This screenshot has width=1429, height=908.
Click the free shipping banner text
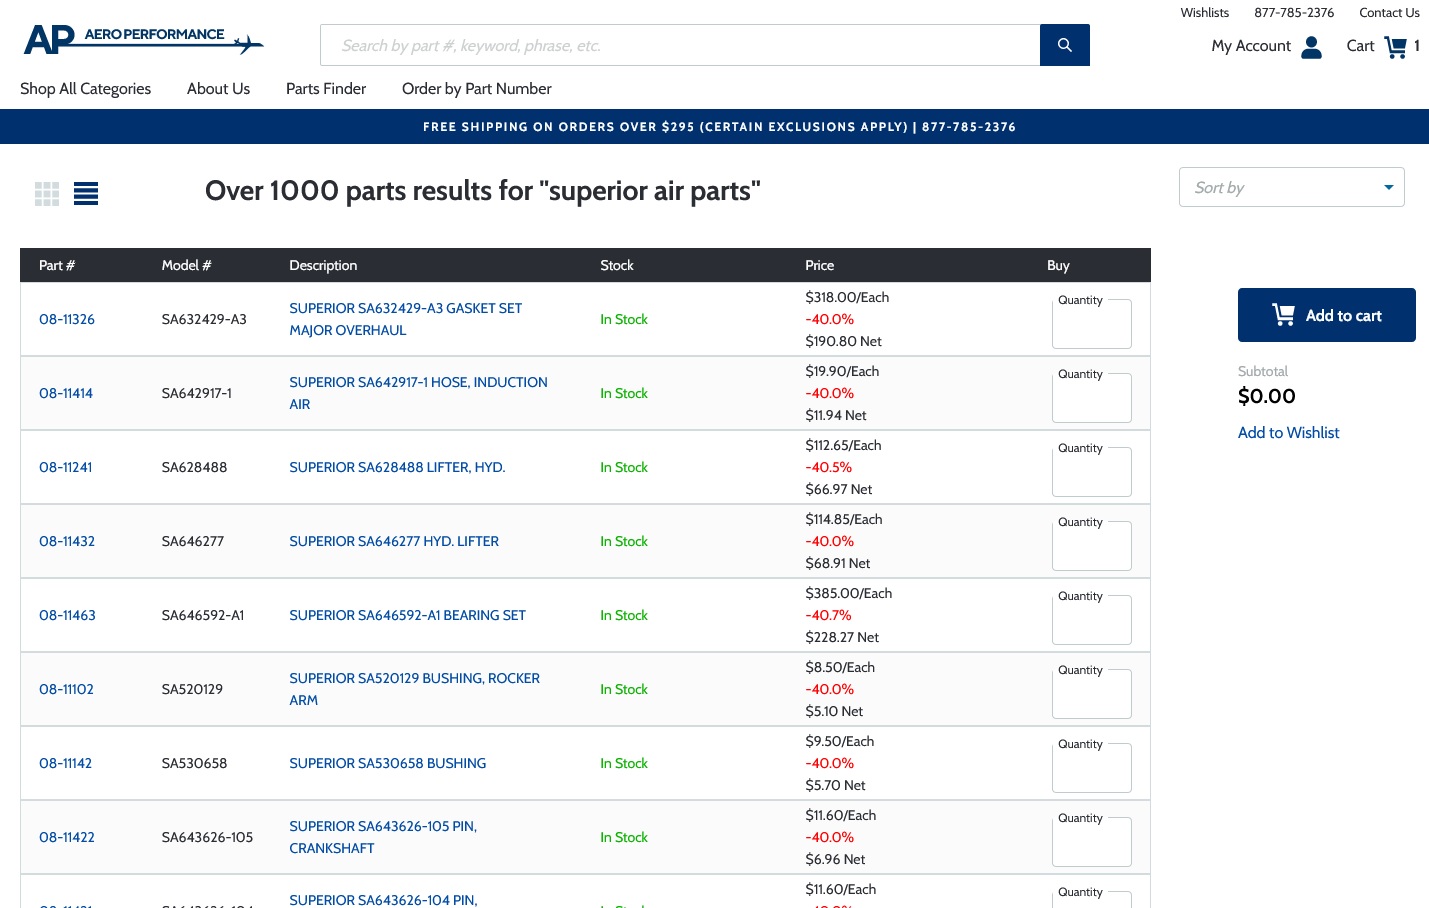click(719, 127)
